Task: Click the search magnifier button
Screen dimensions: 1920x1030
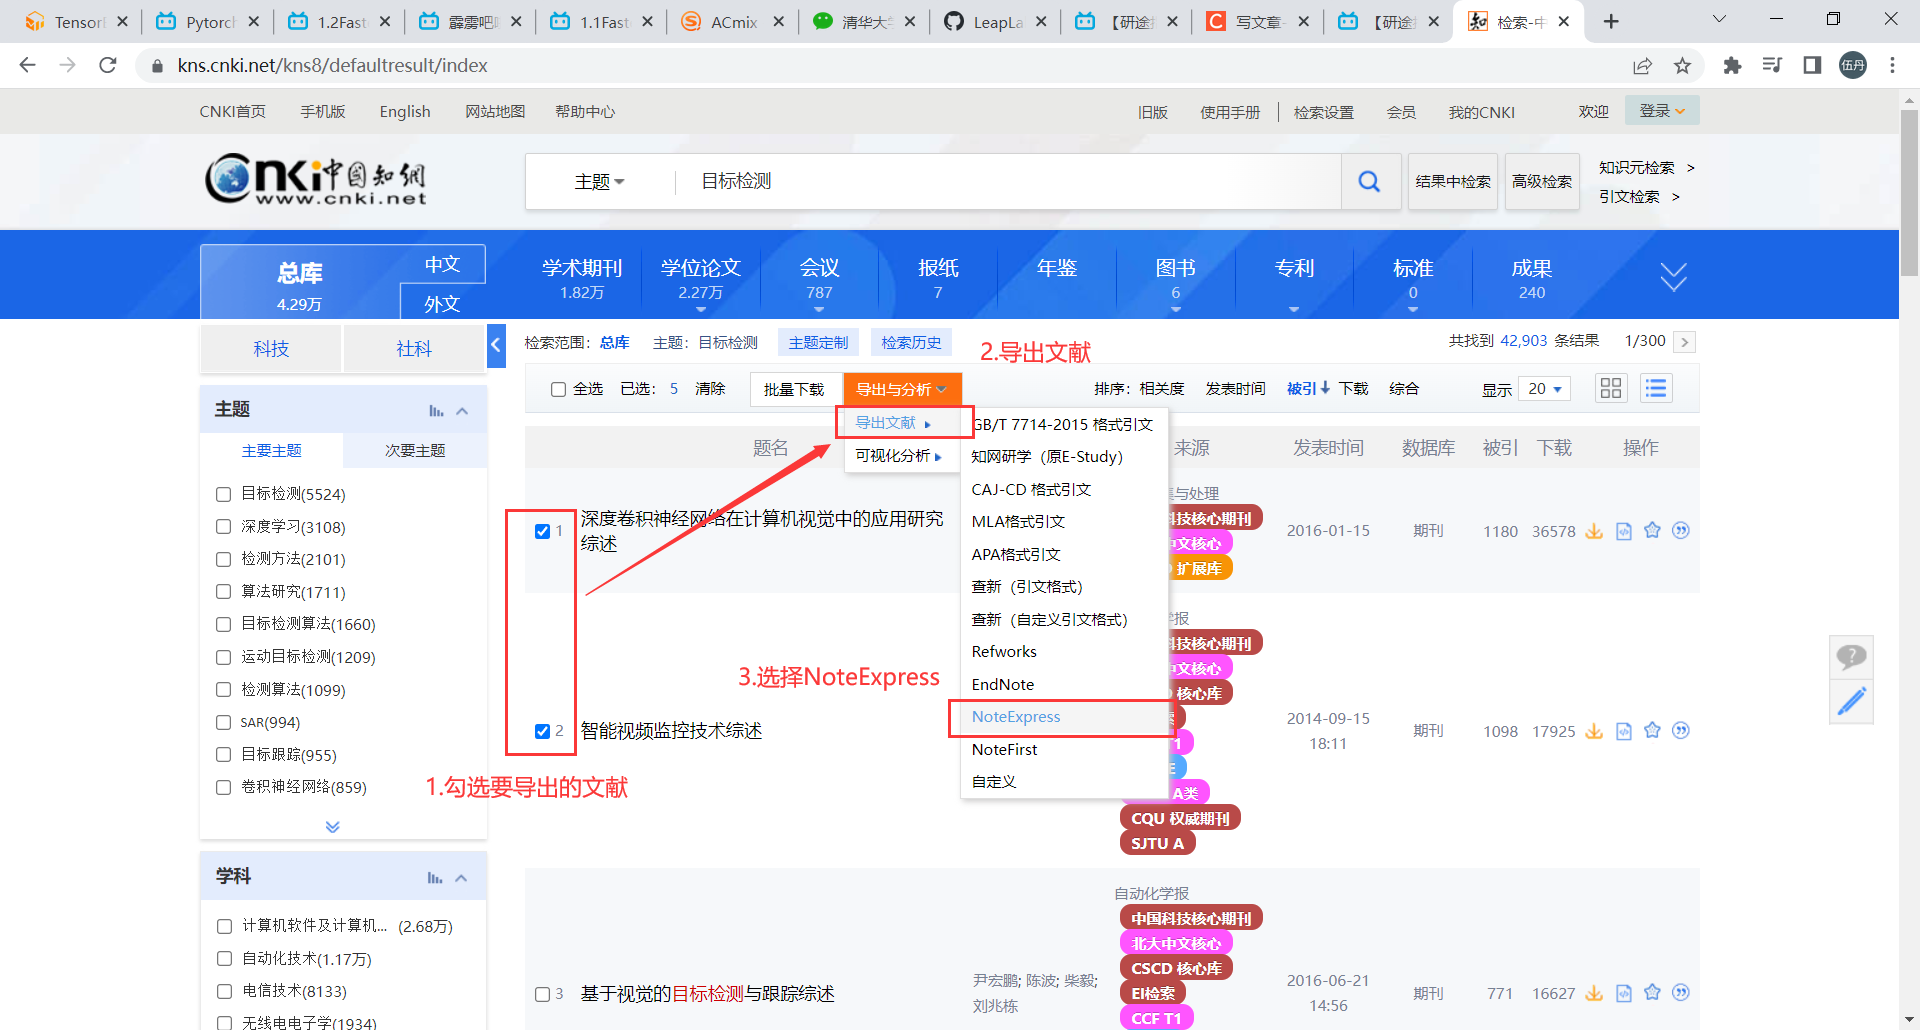Action: (1369, 181)
